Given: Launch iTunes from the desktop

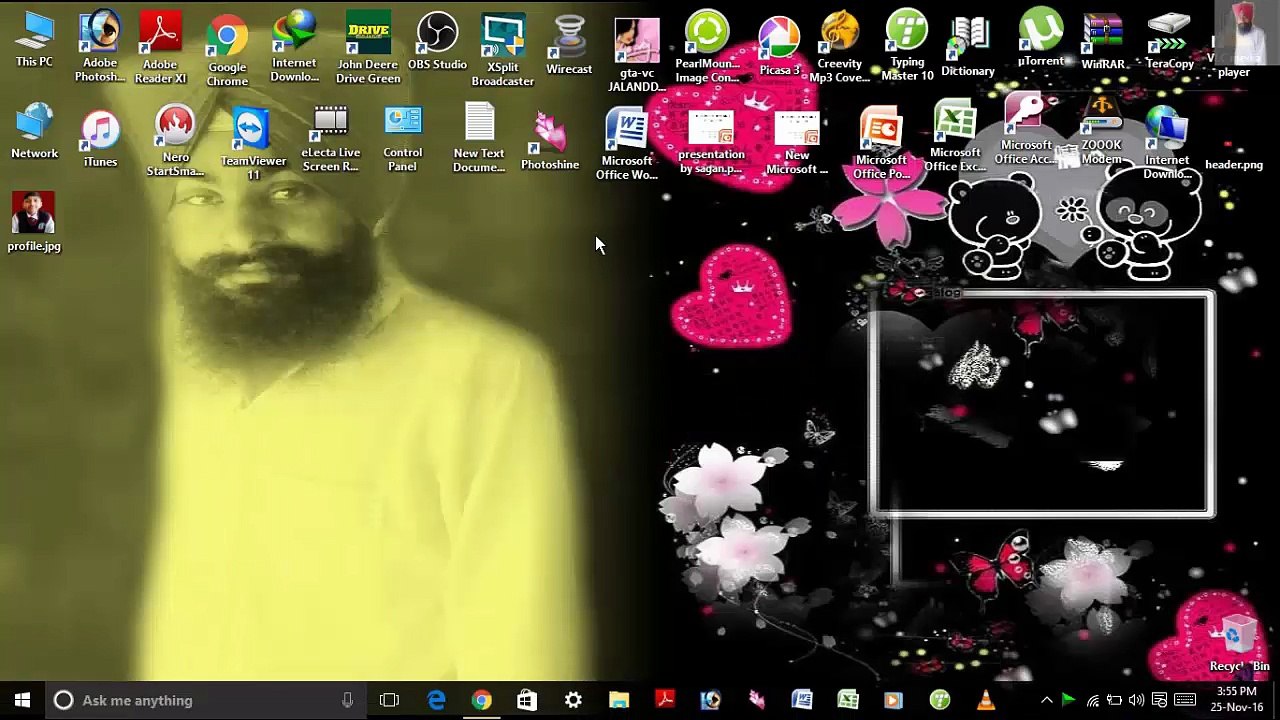Looking at the screenshot, I should (x=100, y=138).
